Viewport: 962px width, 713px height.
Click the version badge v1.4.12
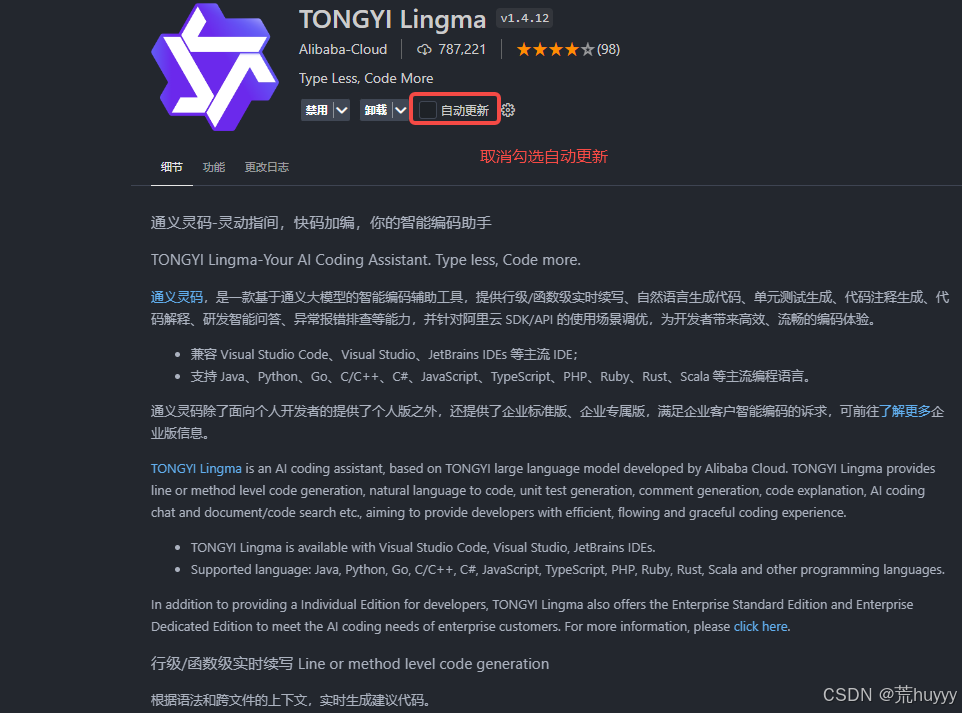coord(525,18)
